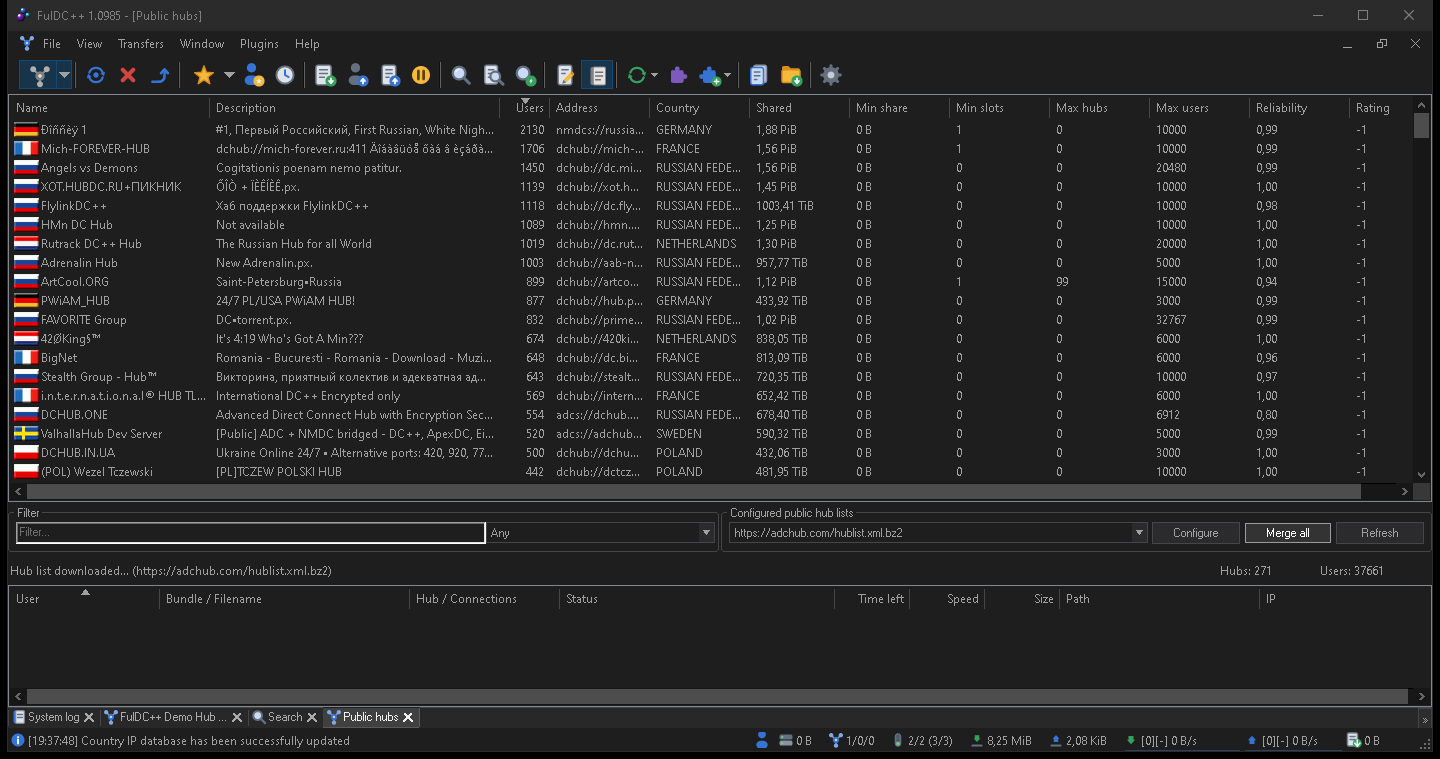
Task: Click the blue open file list icon
Action: click(758, 75)
